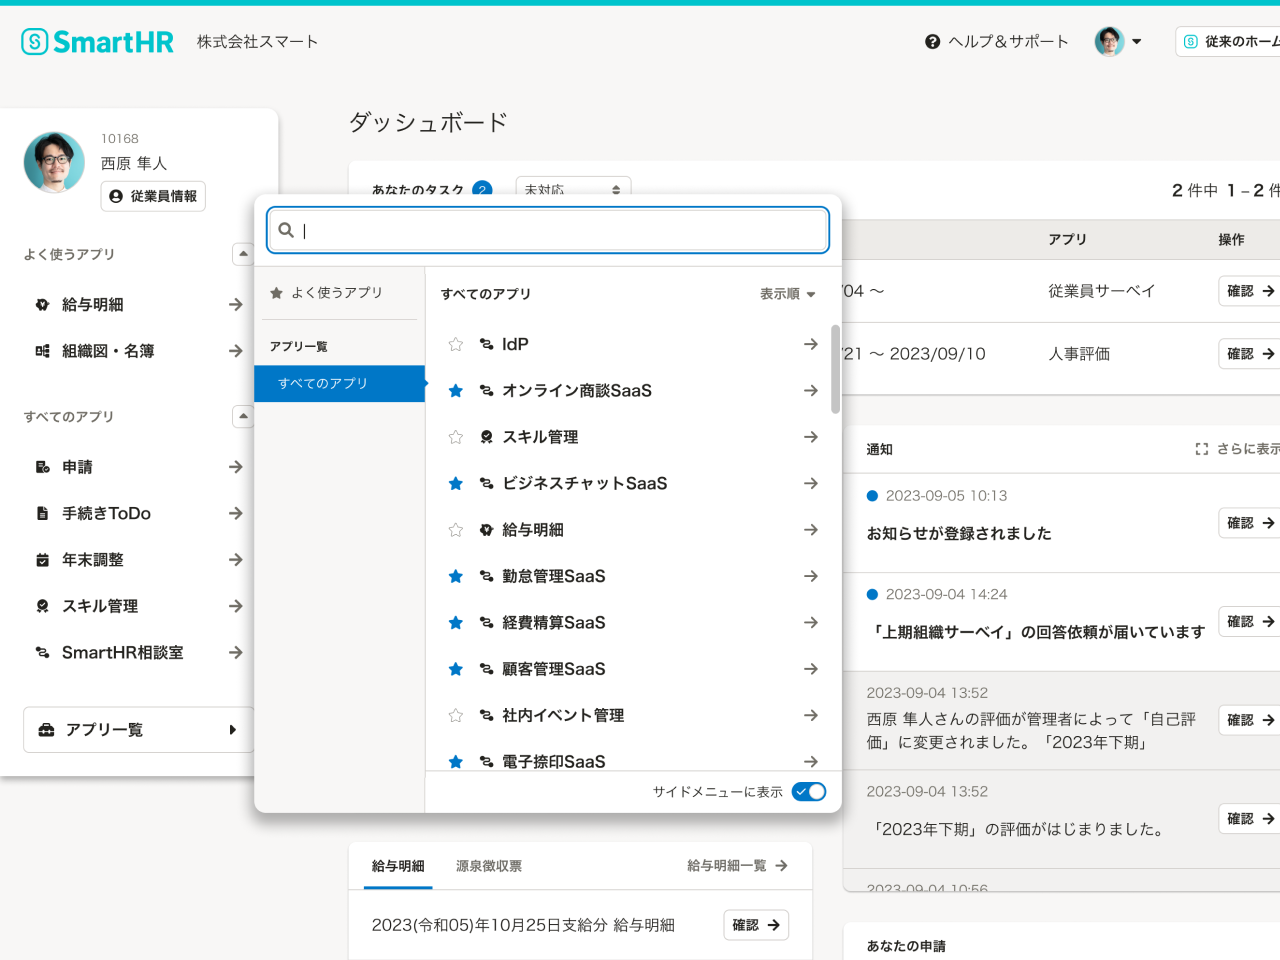Click arrow on 経費精算SaaS row

pos(811,623)
